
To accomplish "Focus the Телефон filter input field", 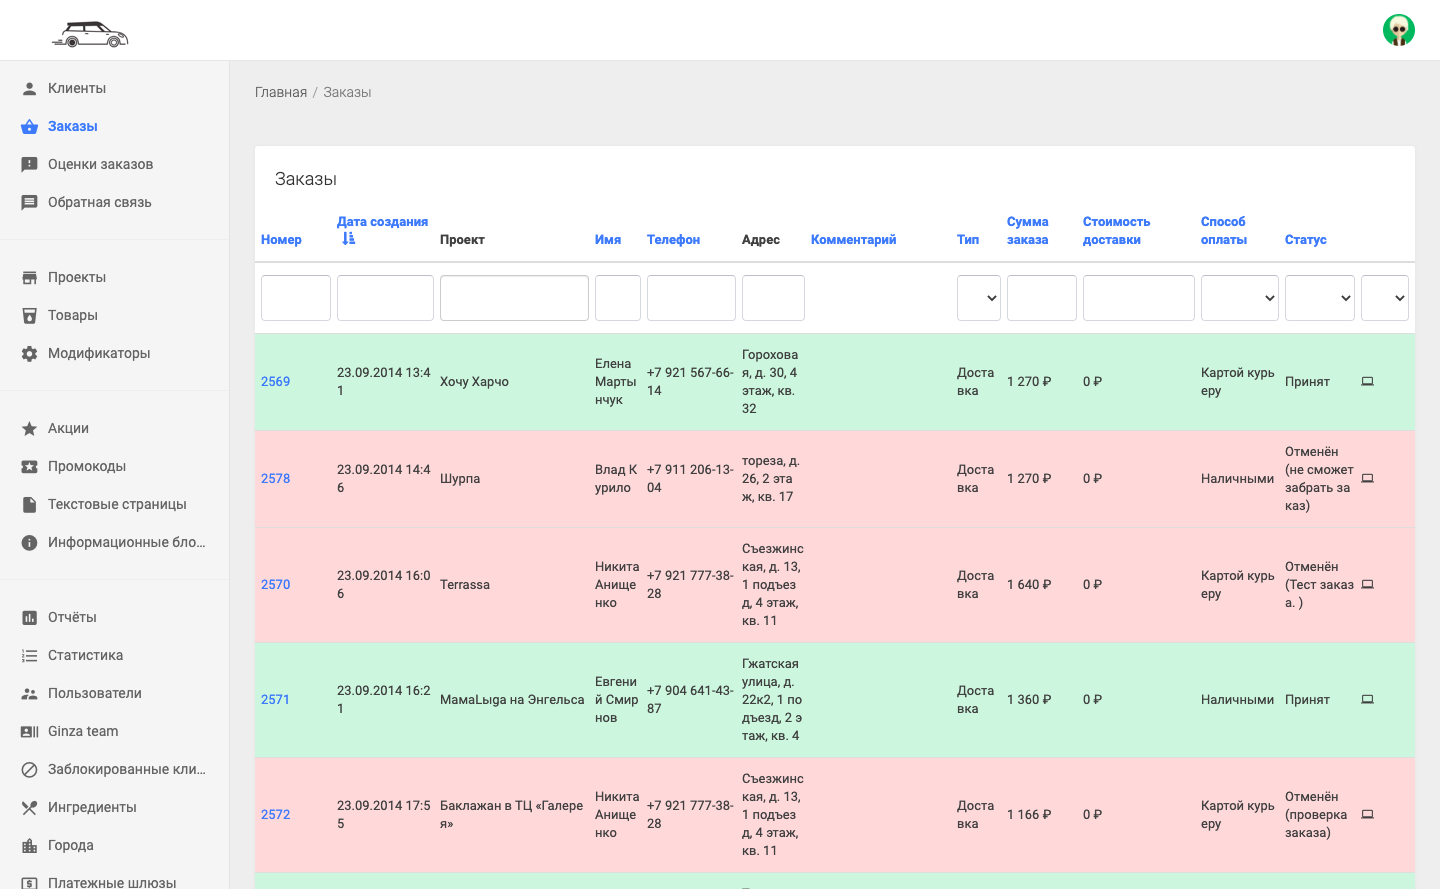I will (691, 298).
